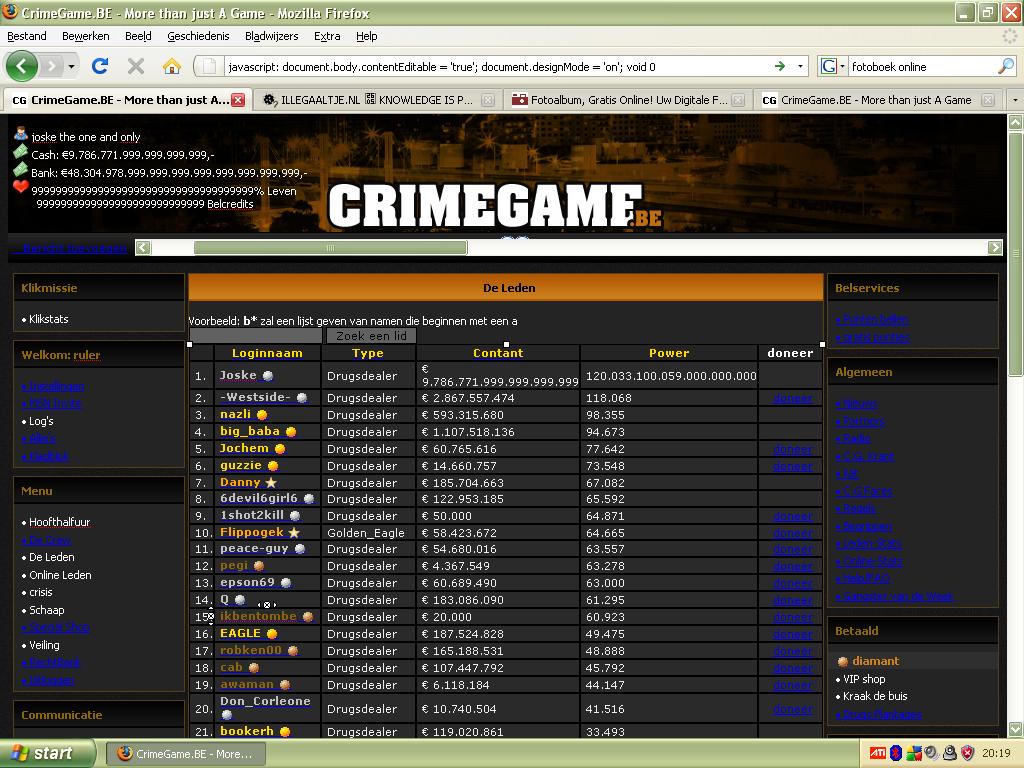Click the red heart Leven icon
Image resolution: width=1024 pixels, height=768 pixels.
click(x=21, y=187)
